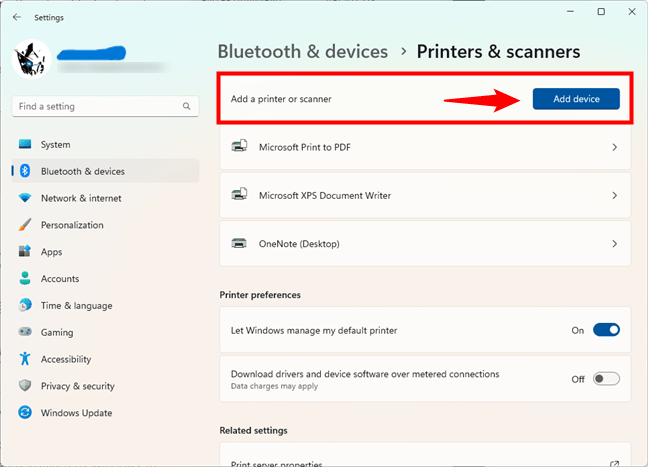Click Bluetooth & devices breadcrumb link

pyautogui.click(x=303, y=52)
